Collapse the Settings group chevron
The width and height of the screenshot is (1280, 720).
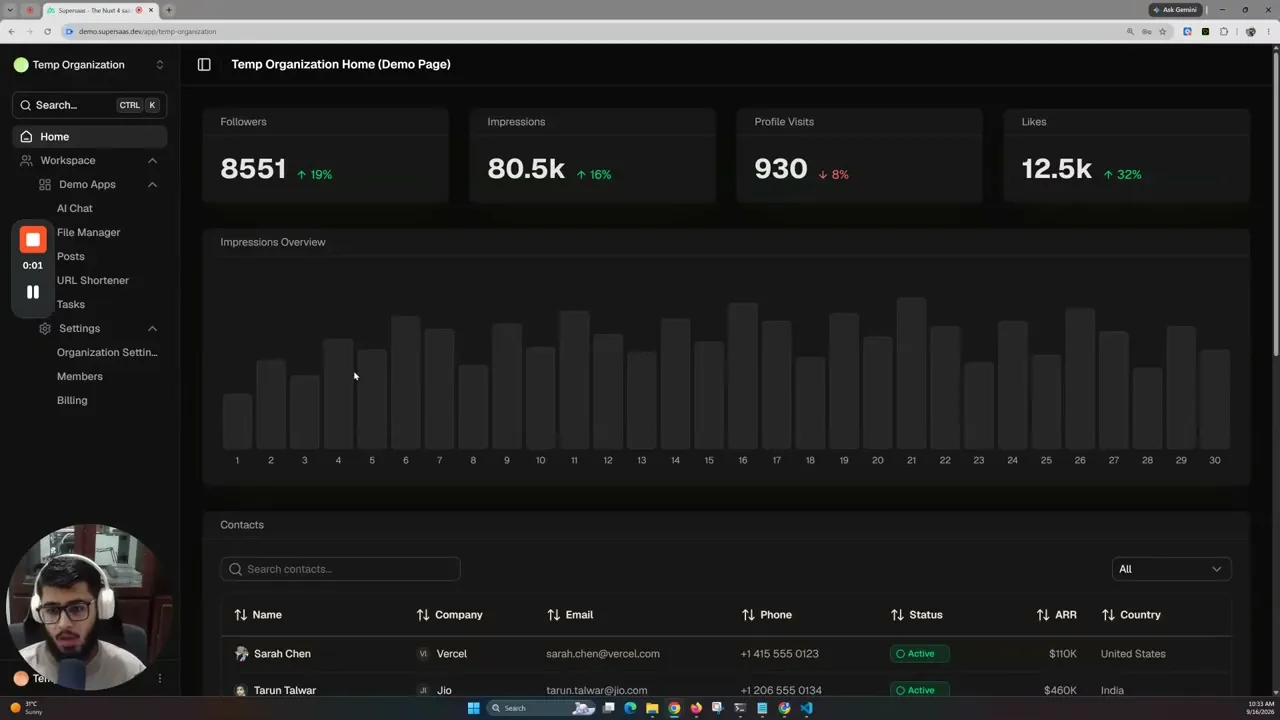tap(152, 329)
